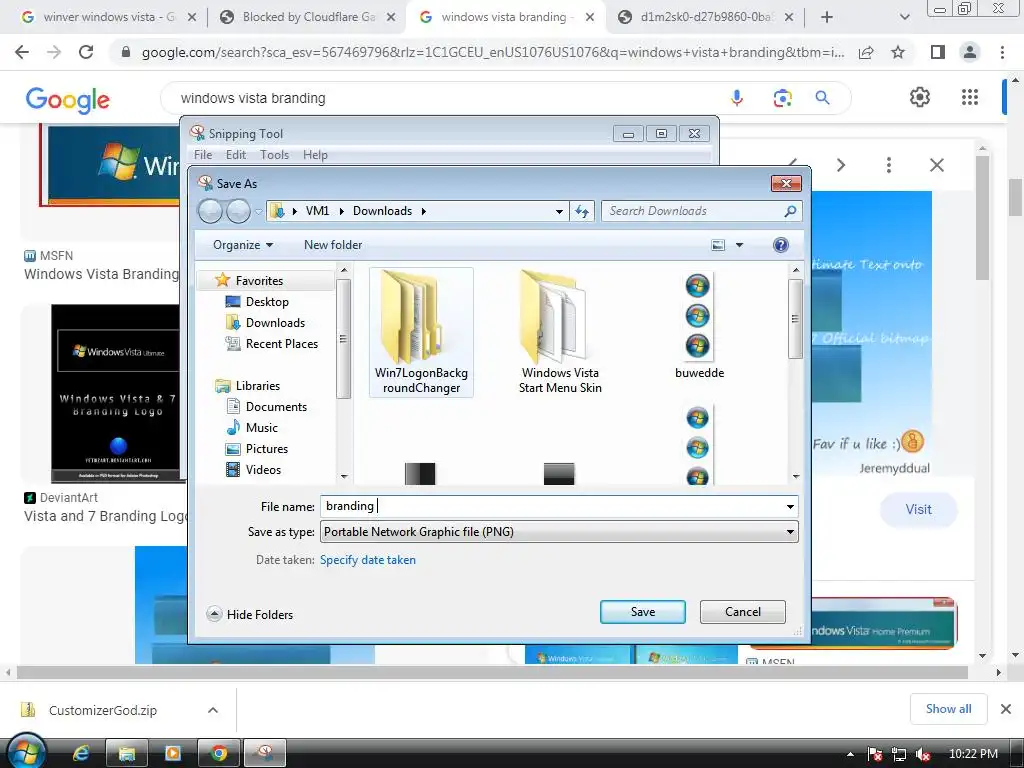
Task: Click the Google search magnifier button
Action: (x=822, y=98)
